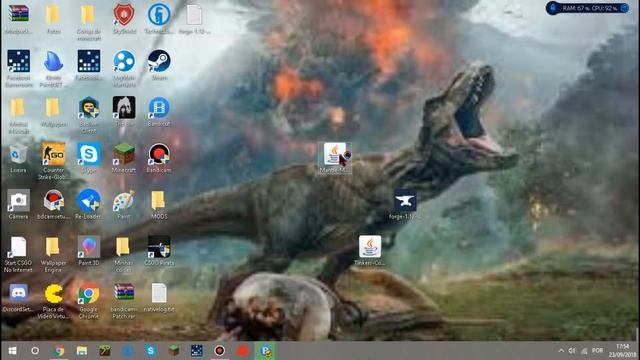This screenshot has height=360, width=640.
Task: Open the bdcamsetup installer icon
Action: coord(53,201)
